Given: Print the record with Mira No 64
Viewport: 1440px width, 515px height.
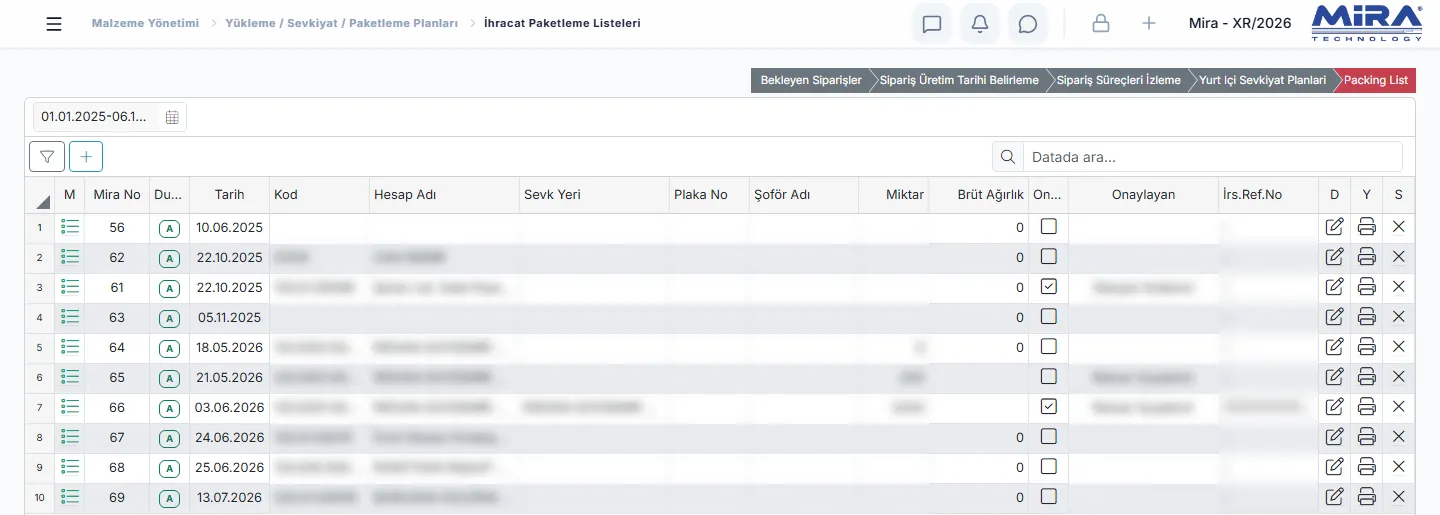Looking at the screenshot, I should [1367, 347].
